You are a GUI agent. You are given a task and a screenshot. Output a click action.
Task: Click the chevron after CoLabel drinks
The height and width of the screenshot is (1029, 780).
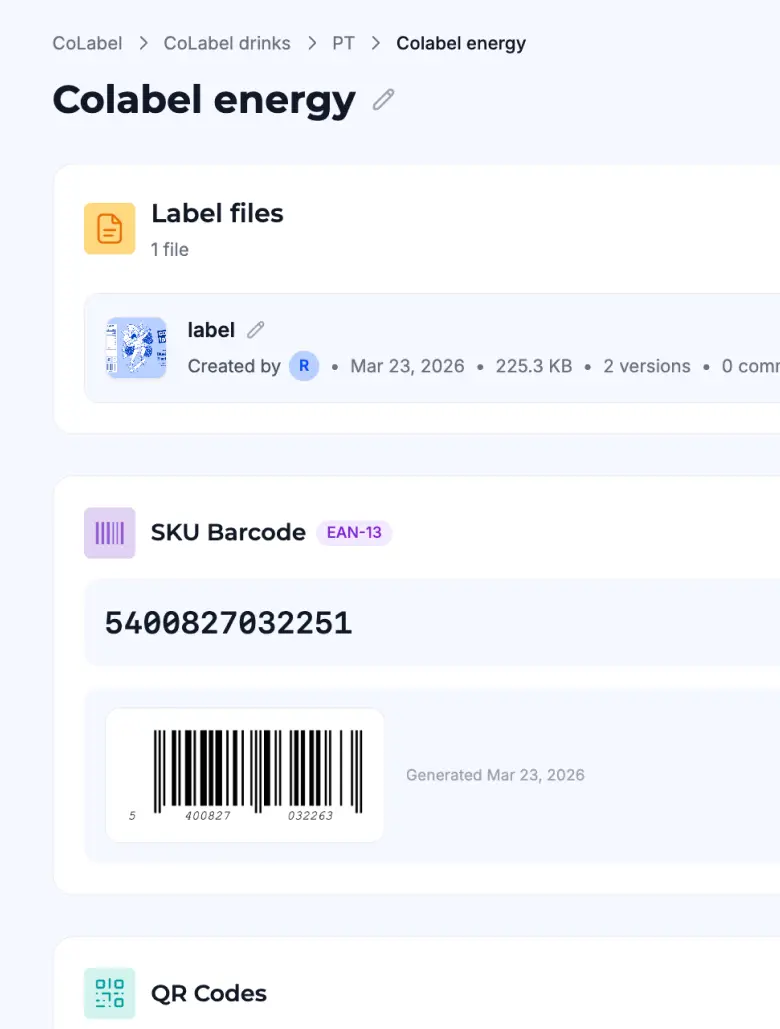click(312, 43)
